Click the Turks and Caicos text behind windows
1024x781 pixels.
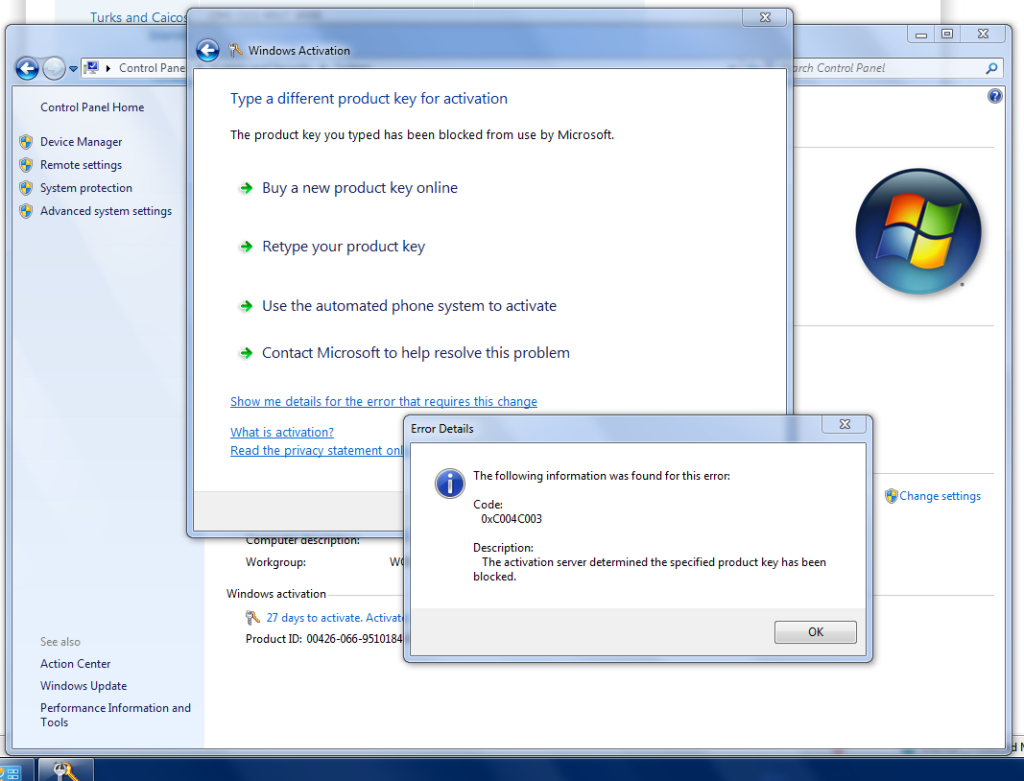(138, 17)
